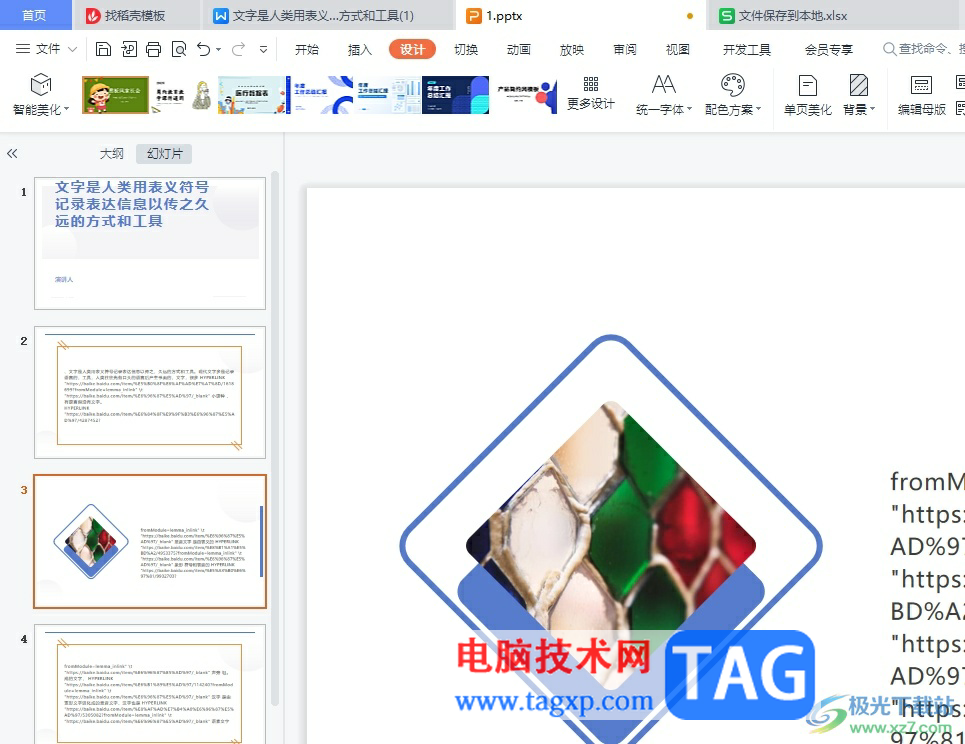Screen dimensions: 965x744
Task: Select slide 2 thumbnail
Action: pyautogui.click(x=150, y=393)
